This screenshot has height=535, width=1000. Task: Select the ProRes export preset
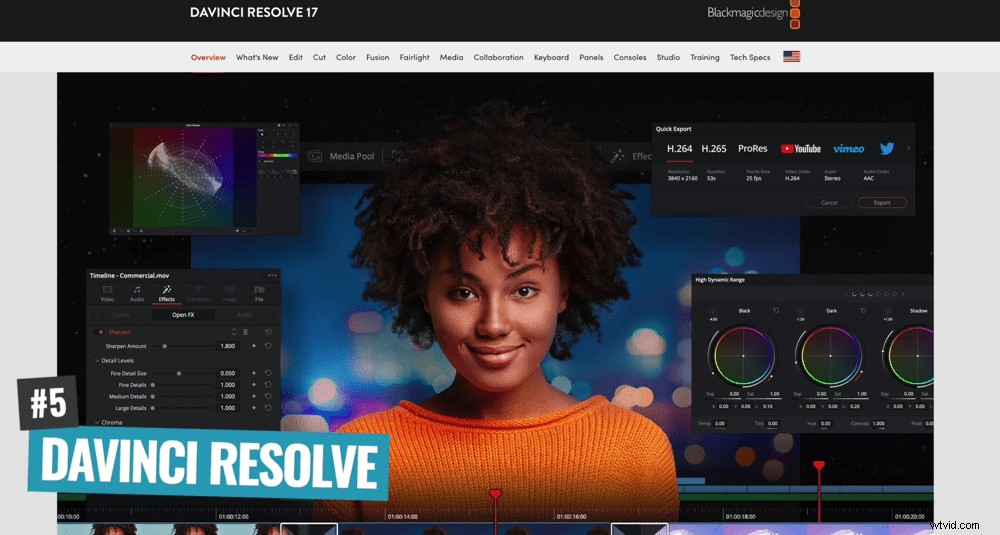coord(753,149)
